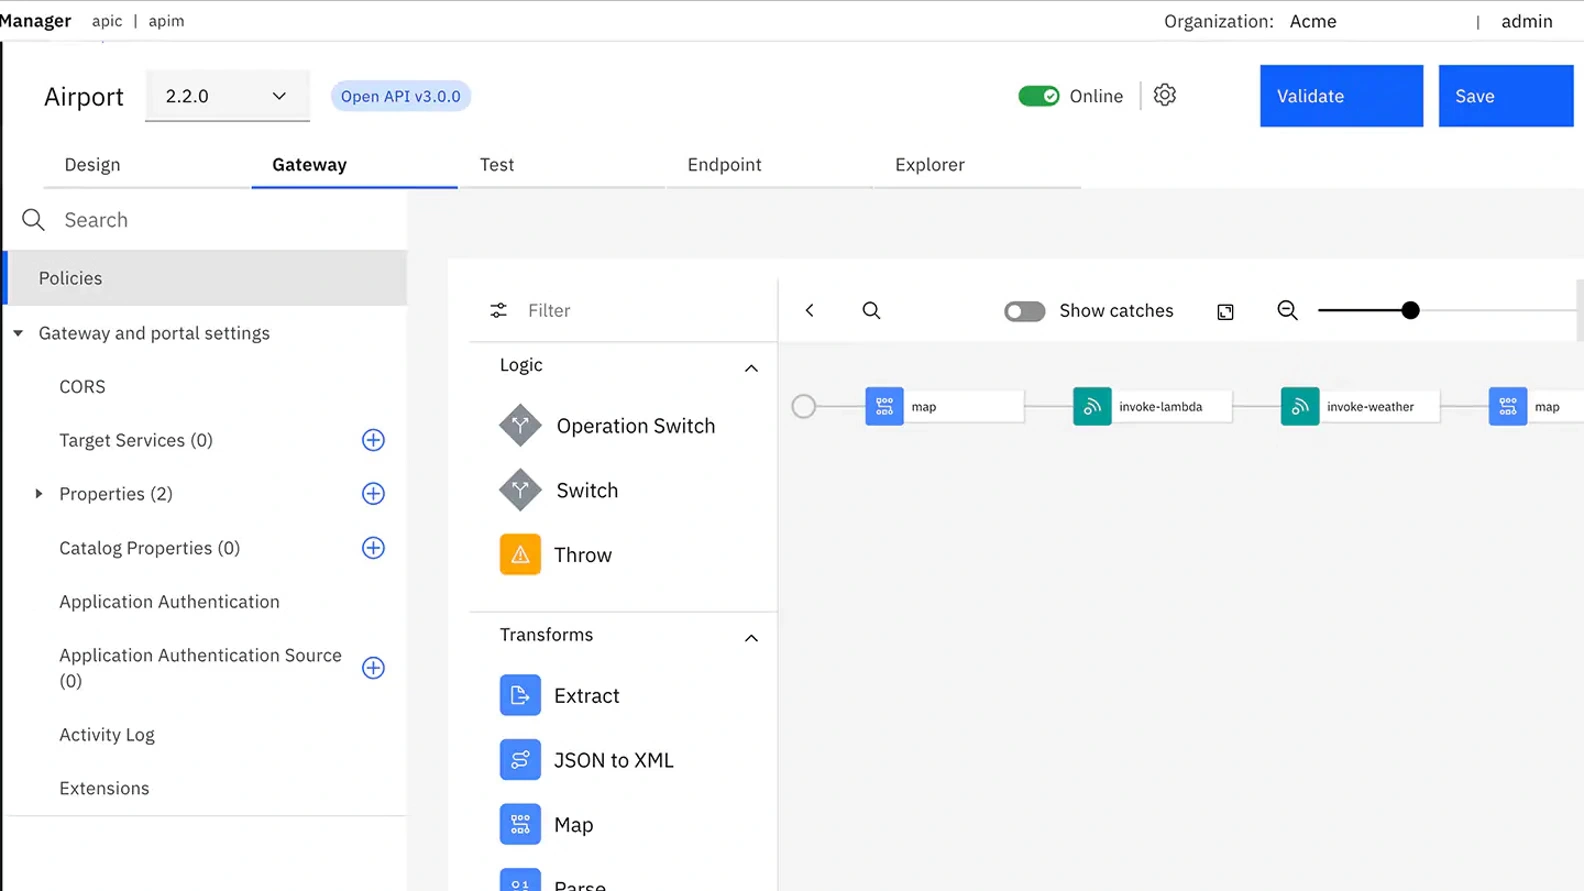The image size is (1584, 891).
Task: Select the Map transform in palette
Action: (x=520, y=825)
